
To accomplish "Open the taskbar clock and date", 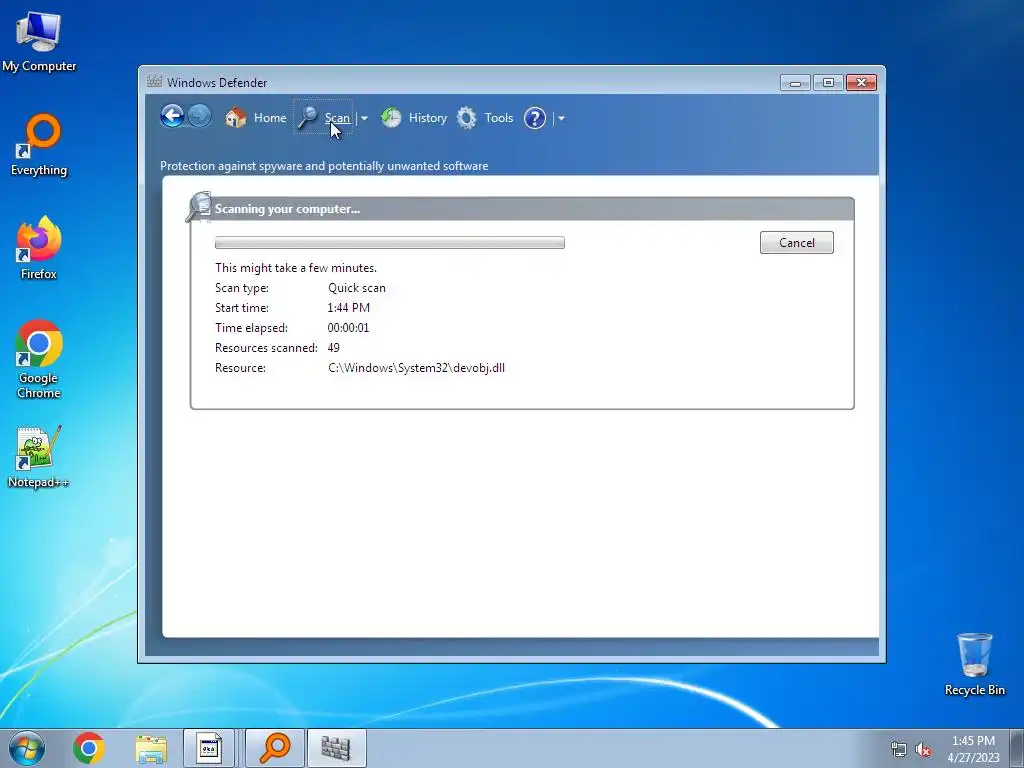I will coord(973,749).
